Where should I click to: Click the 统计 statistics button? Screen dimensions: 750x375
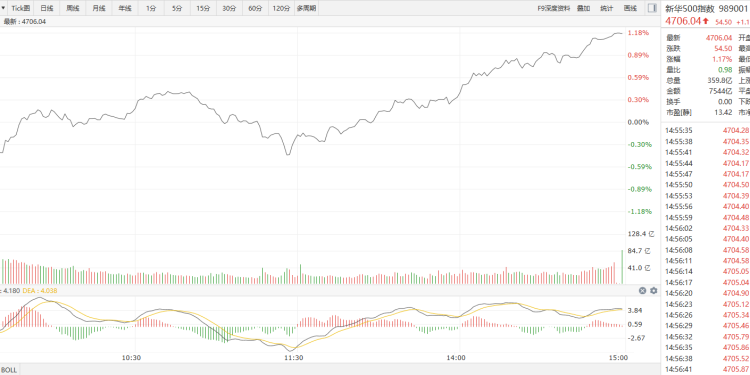pos(607,8)
